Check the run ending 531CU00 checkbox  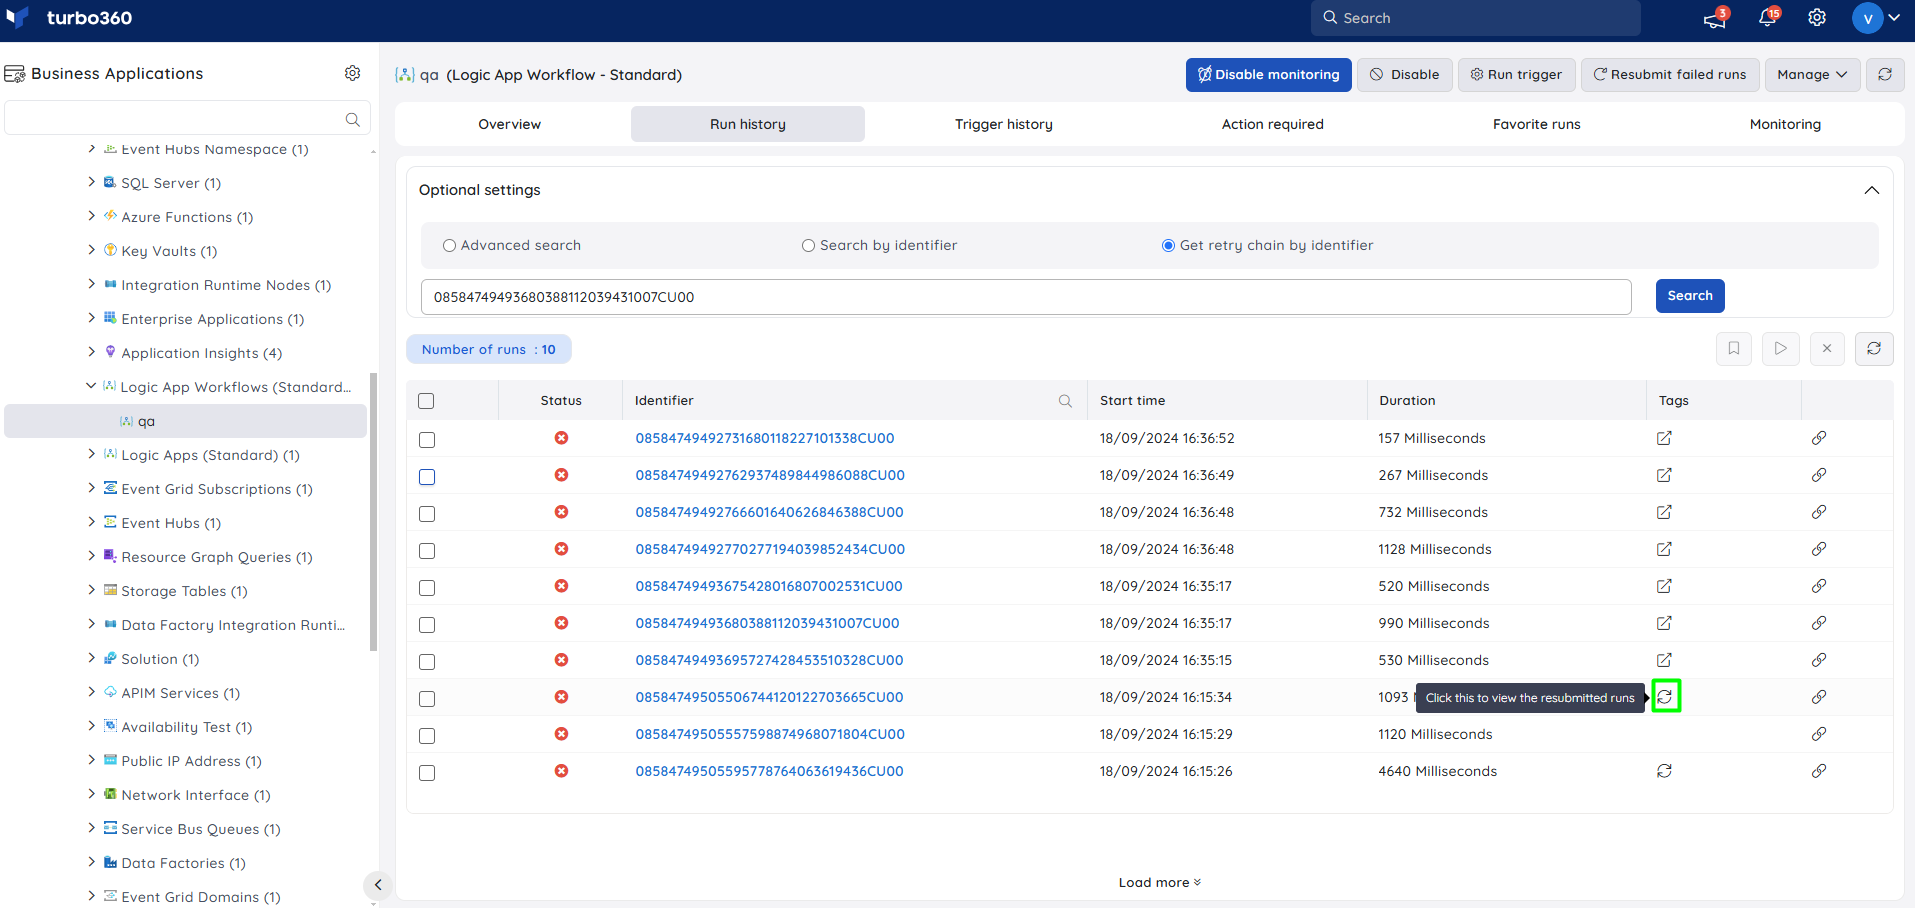427,588
